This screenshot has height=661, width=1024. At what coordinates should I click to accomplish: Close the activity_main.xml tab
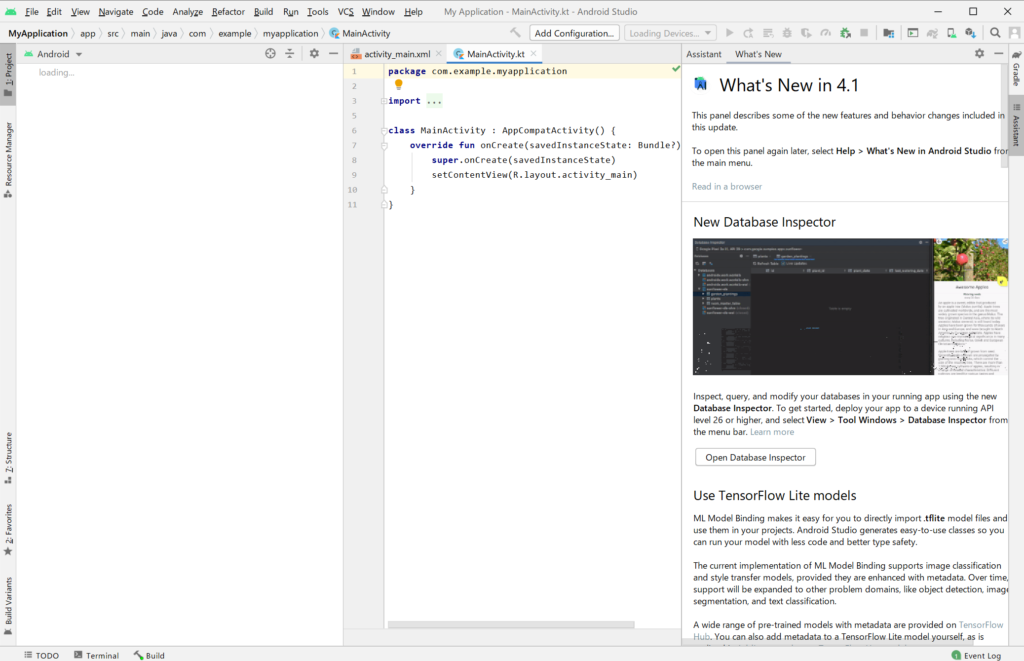(438, 54)
